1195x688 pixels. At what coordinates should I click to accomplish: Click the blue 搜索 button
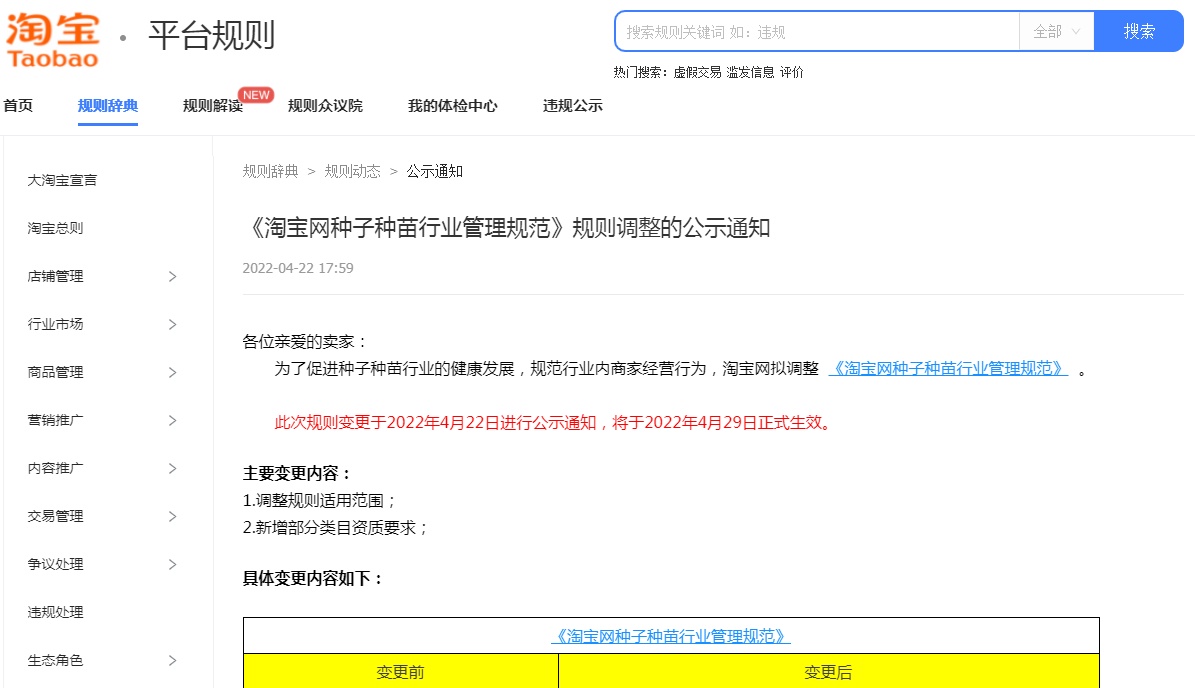(1139, 31)
